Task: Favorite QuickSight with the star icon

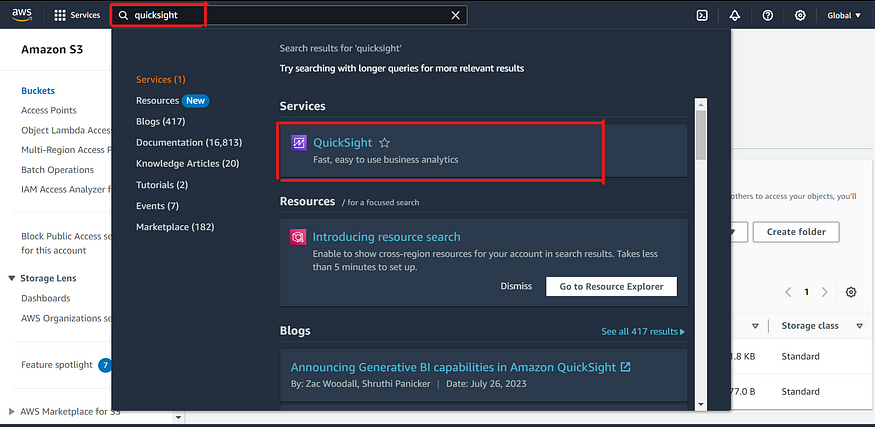Action: (384, 143)
